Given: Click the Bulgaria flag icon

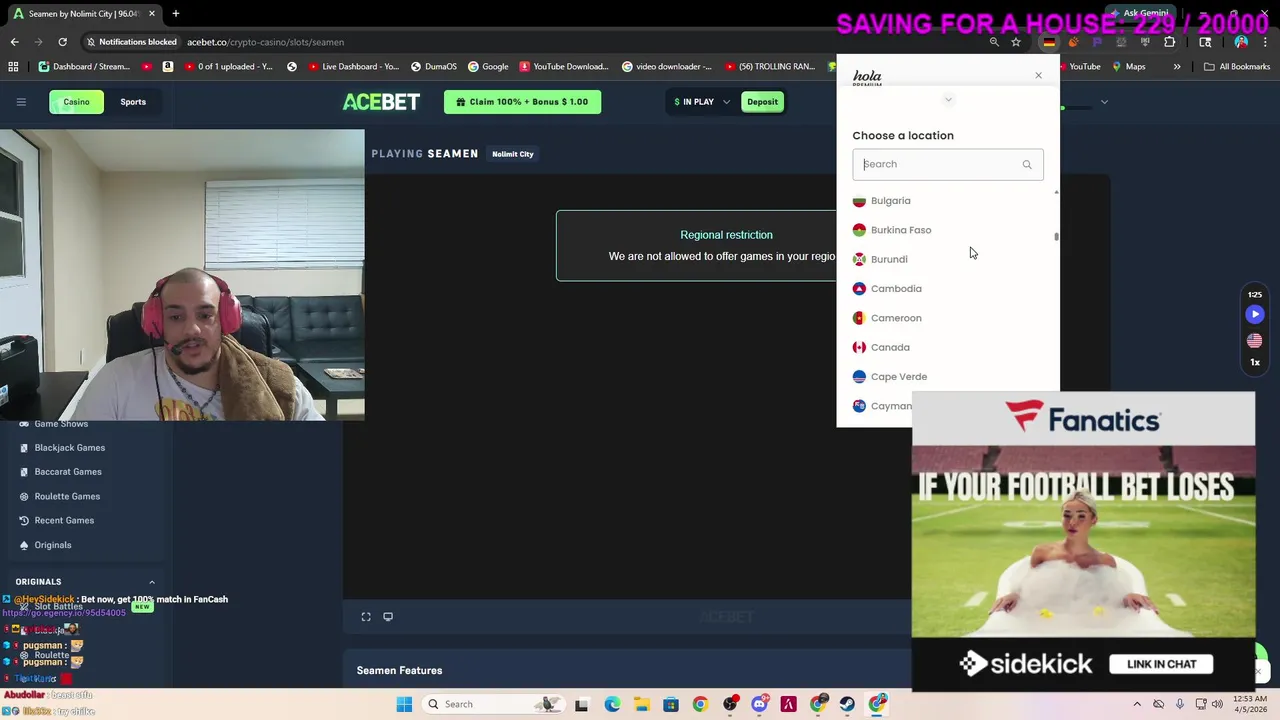Looking at the screenshot, I should click(859, 201).
